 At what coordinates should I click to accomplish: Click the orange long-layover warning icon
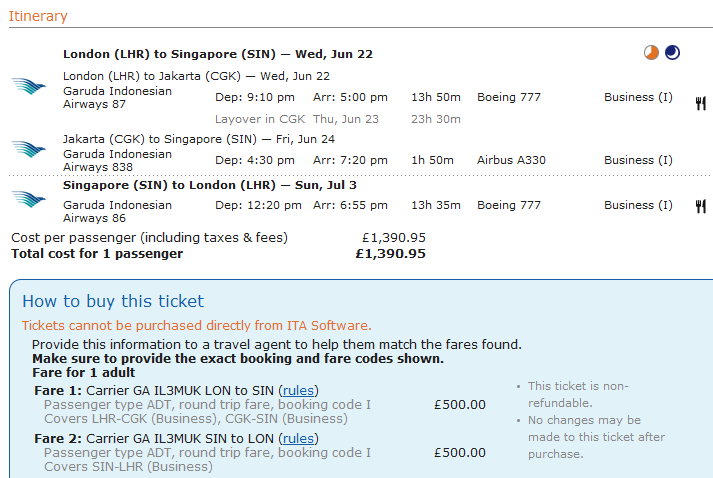pyautogui.click(x=651, y=53)
